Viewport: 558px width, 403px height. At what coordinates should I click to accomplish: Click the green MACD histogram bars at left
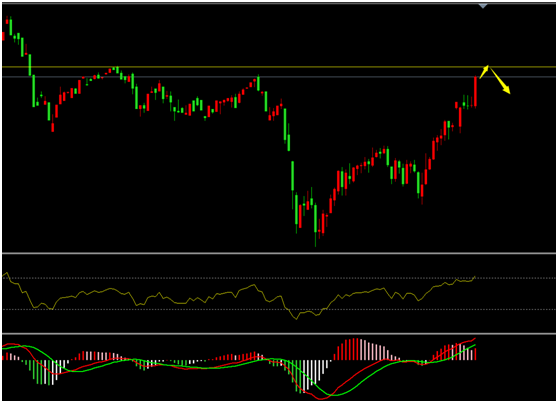point(40,372)
